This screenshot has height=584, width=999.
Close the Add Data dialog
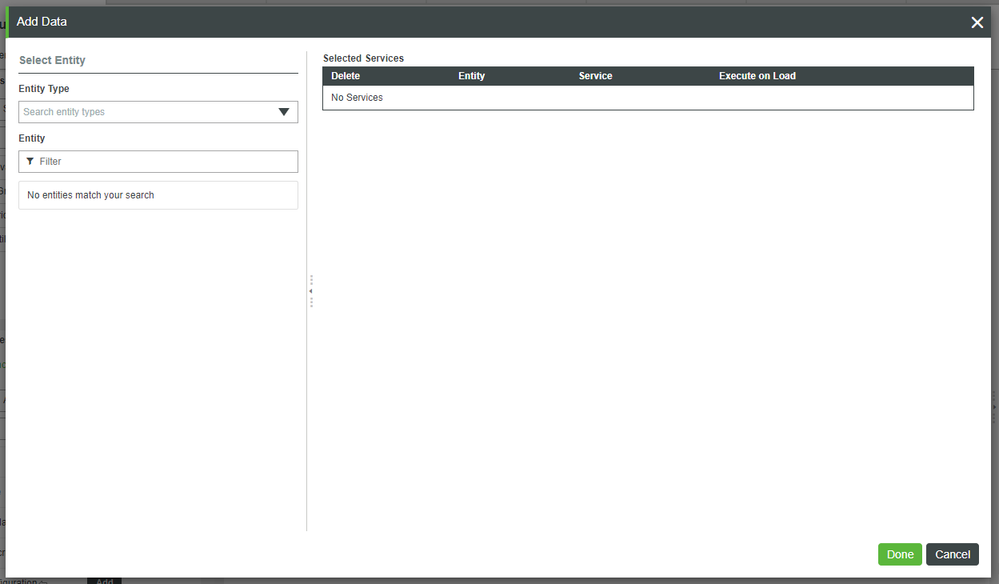click(x=977, y=22)
